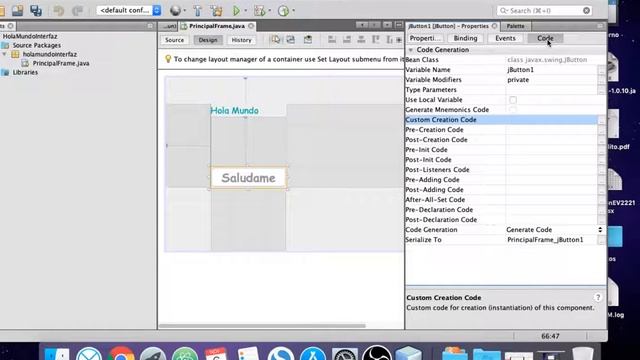640x360 pixels.
Task: Activate Connection Mode in the designer toolbar
Action: click(x=291, y=40)
